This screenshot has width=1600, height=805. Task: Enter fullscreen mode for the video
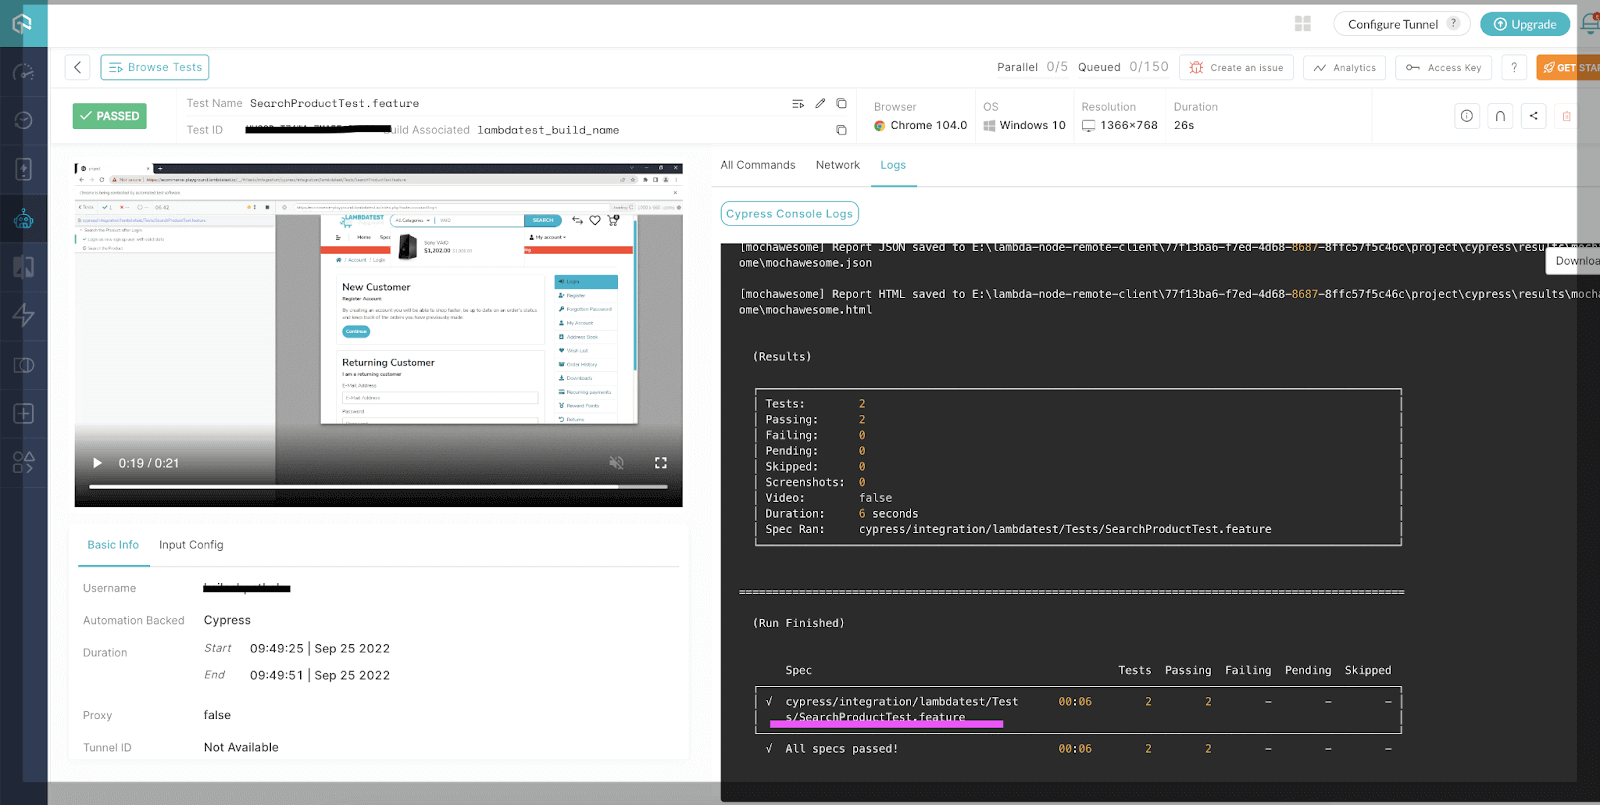[x=660, y=463]
